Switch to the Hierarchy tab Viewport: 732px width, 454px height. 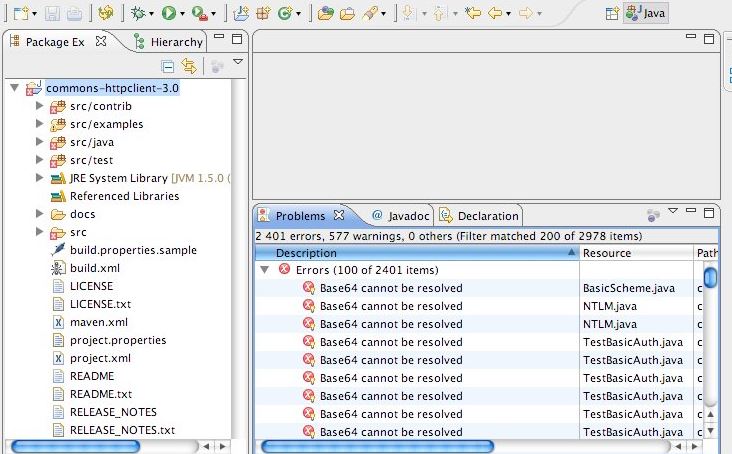point(169,42)
